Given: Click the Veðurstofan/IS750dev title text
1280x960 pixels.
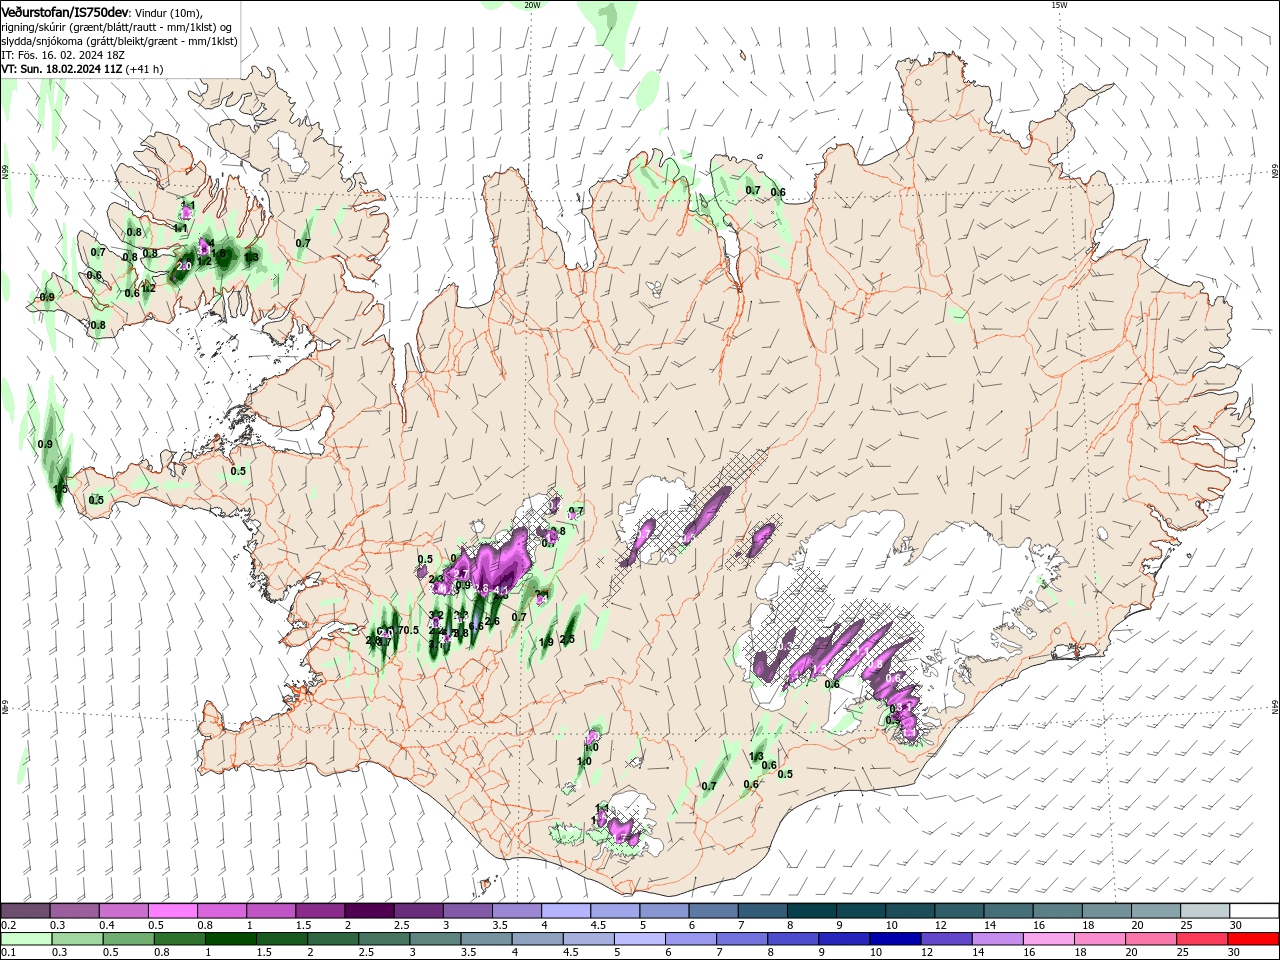Looking at the screenshot, I should tap(65, 11).
